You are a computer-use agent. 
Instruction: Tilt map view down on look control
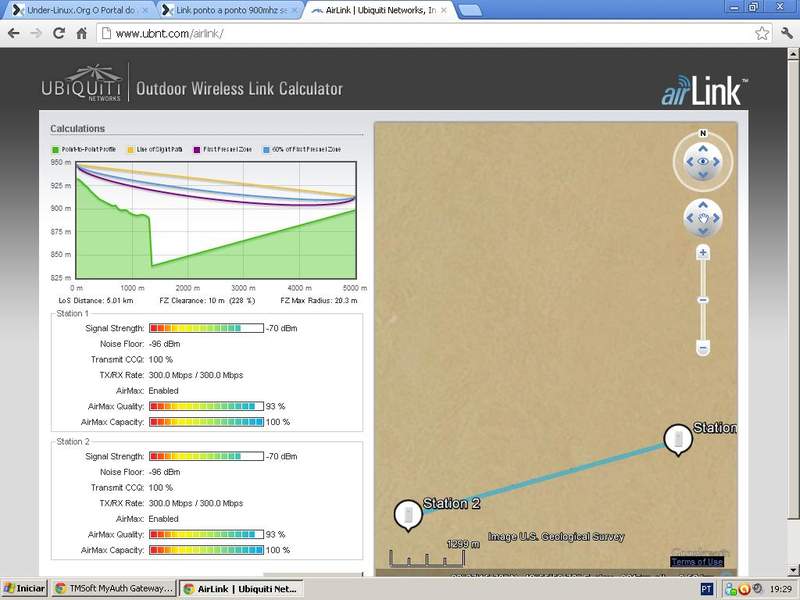point(703,175)
